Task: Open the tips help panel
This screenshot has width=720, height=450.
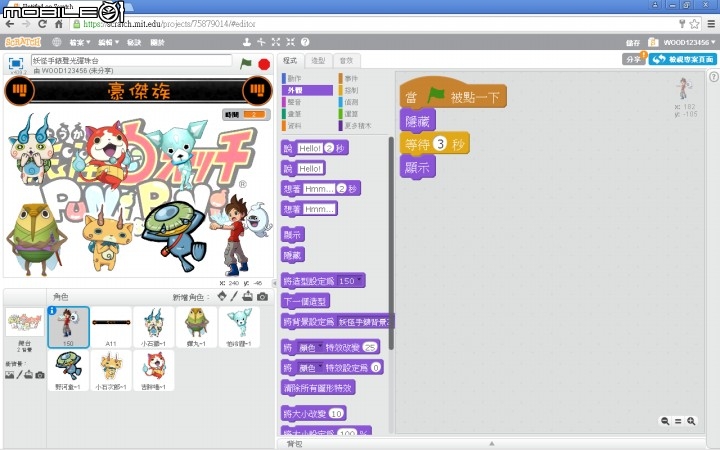Action: click(714, 77)
